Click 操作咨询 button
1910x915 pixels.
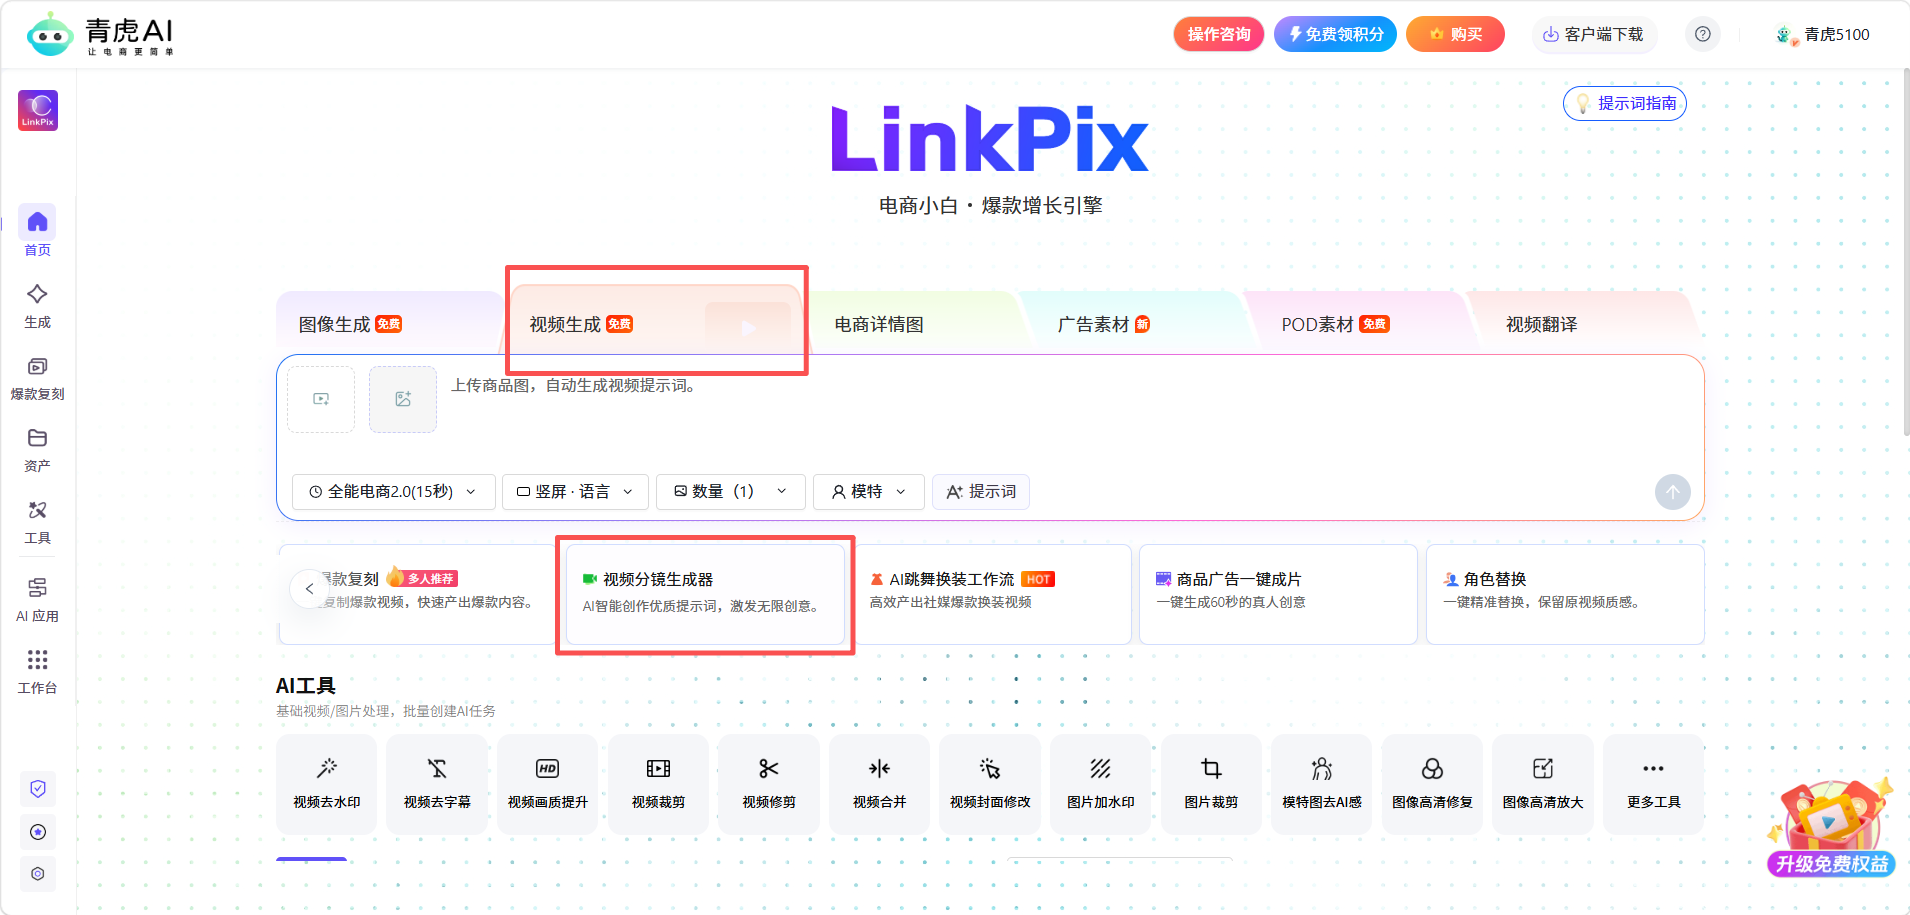1219,34
